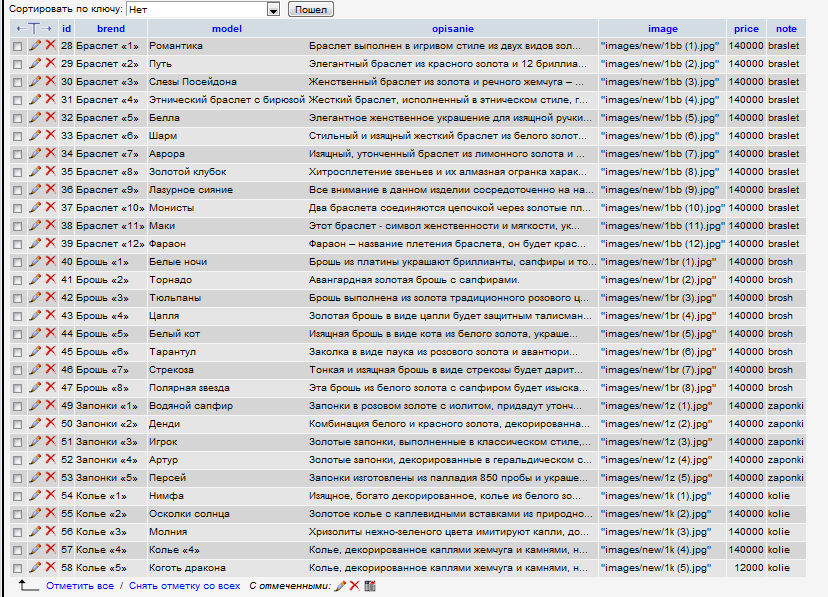Click Отметить все link

tap(80, 585)
